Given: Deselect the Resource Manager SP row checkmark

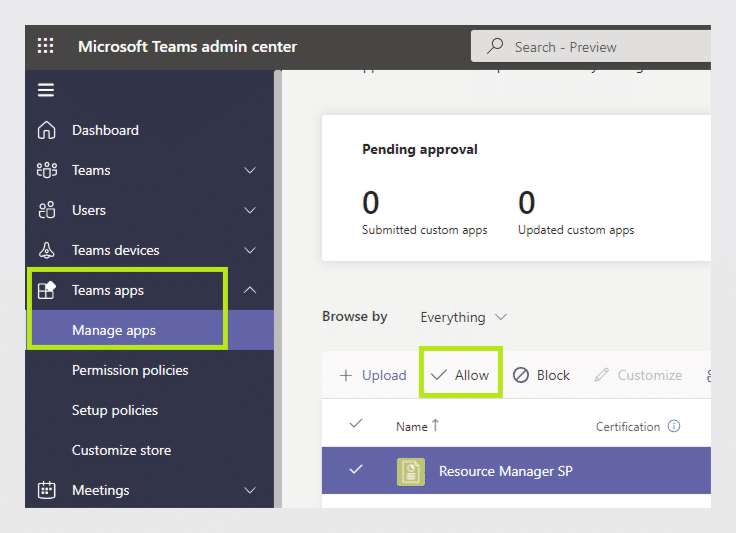Looking at the screenshot, I should [x=356, y=469].
